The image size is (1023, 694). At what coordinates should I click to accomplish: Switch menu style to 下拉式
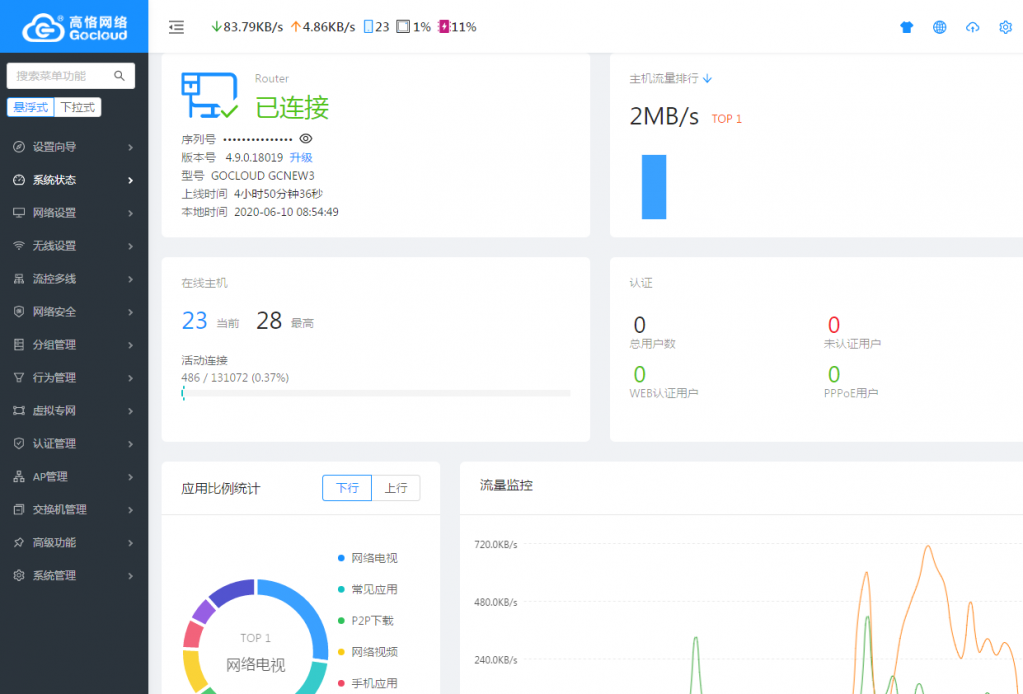click(78, 107)
